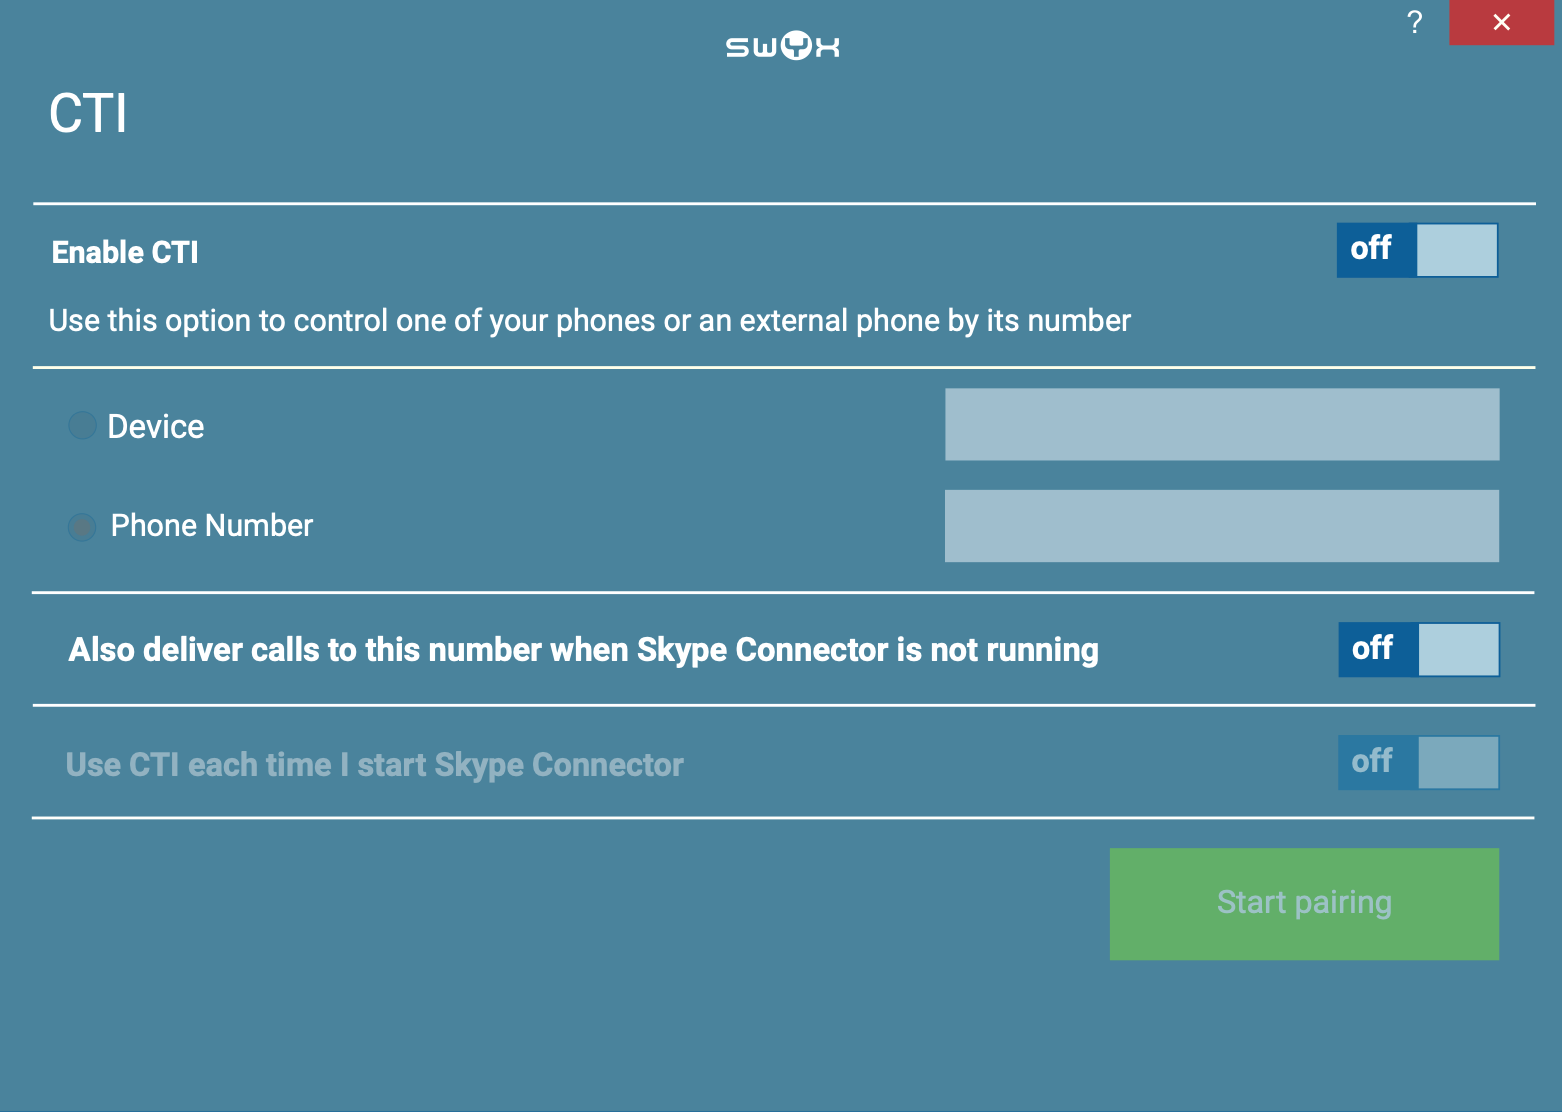The width and height of the screenshot is (1562, 1112).
Task: Click the 'off' text on the dimmed CTI autostart switch
Action: pos(1372,761)
